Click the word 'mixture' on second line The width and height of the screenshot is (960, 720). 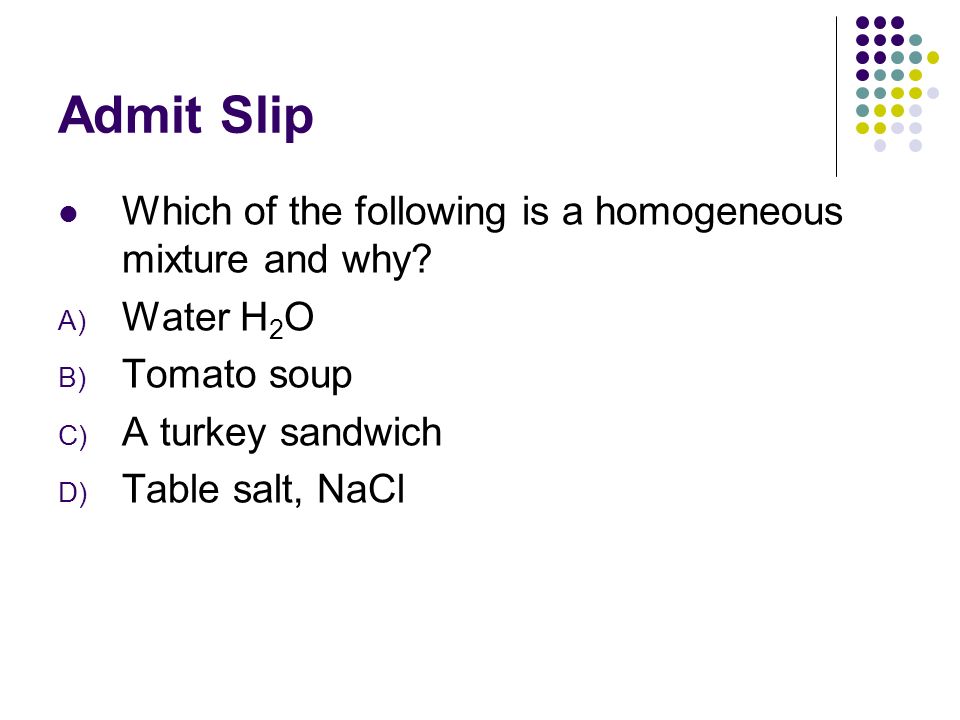(185, 260)
